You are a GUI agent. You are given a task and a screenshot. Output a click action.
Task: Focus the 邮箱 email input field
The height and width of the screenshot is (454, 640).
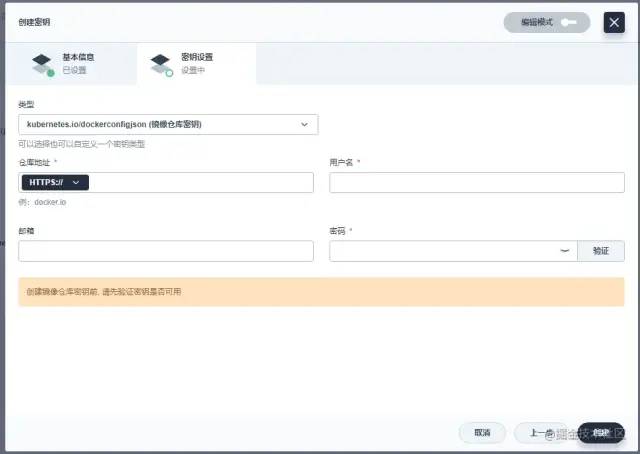tap(166, 251)
